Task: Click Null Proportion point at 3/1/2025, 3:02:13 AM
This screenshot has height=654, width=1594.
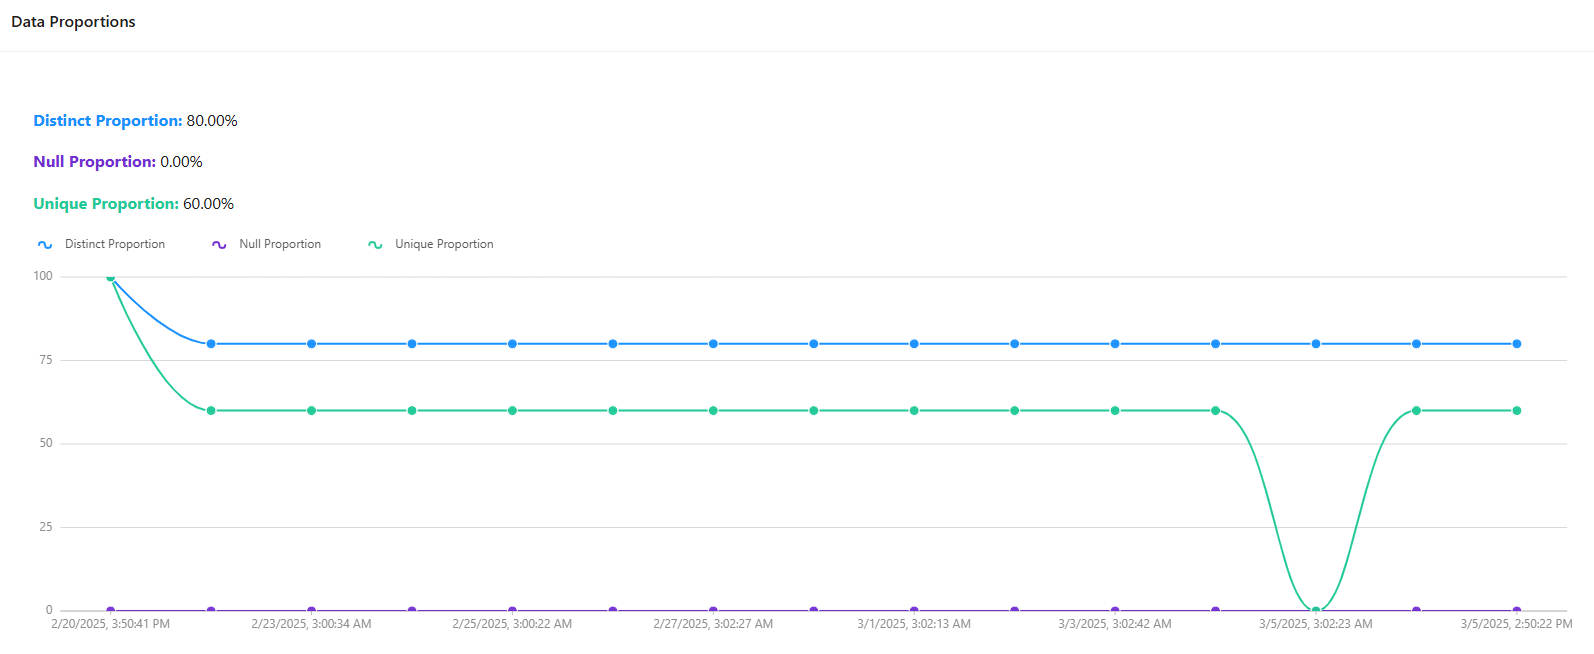Action: pos(914,610)
